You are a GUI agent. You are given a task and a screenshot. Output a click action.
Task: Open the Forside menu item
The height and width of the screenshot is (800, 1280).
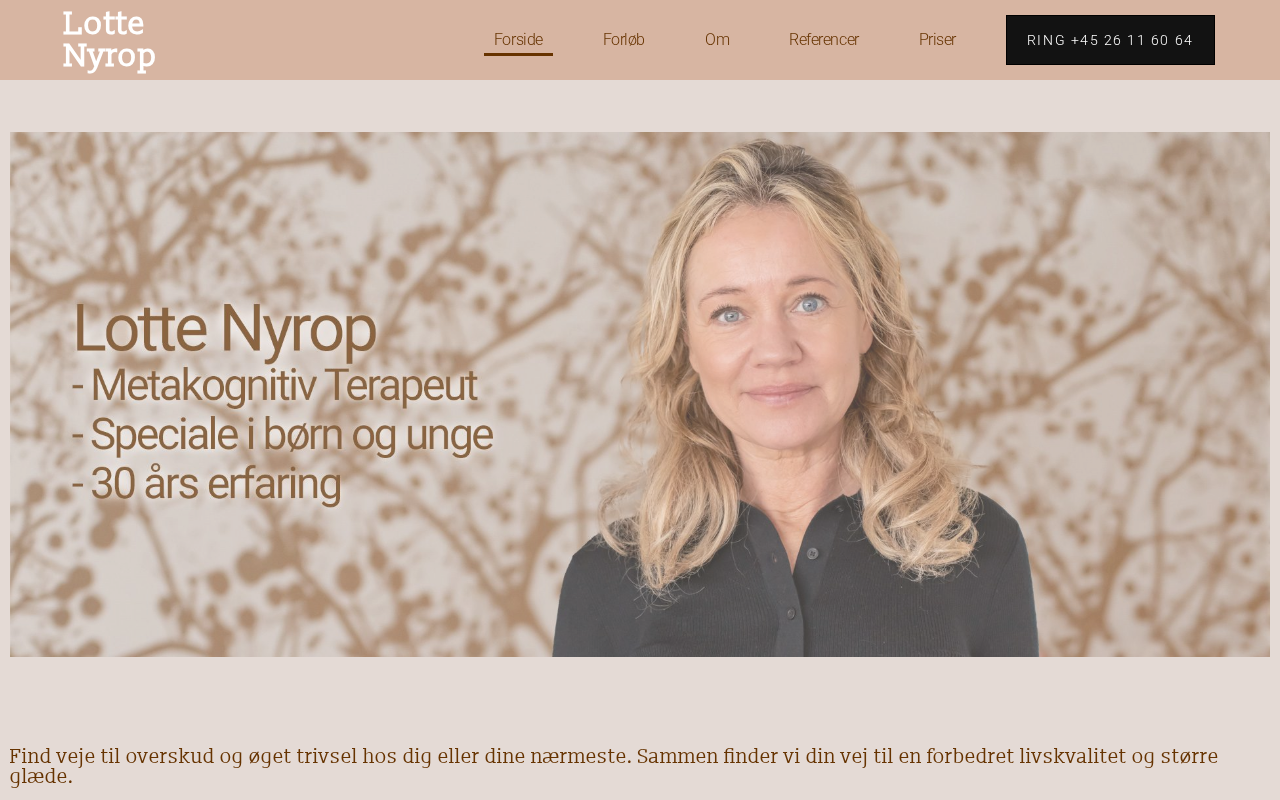(x=518, y=40)
